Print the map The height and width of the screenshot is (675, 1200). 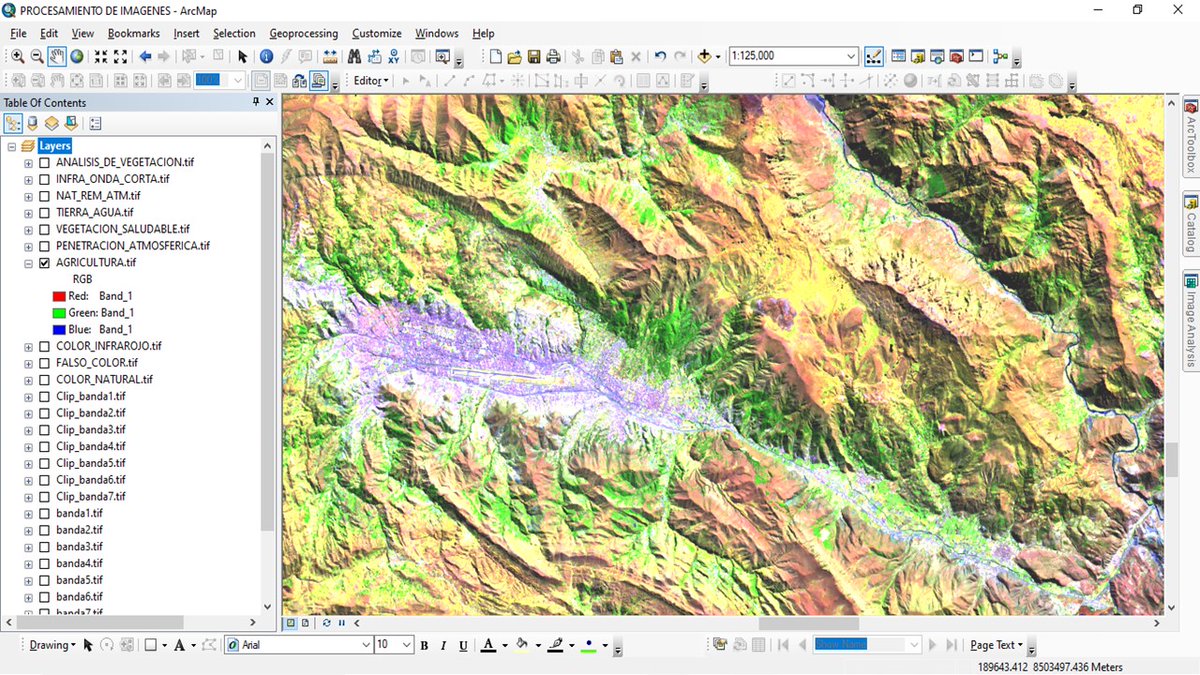pos(552,56)
